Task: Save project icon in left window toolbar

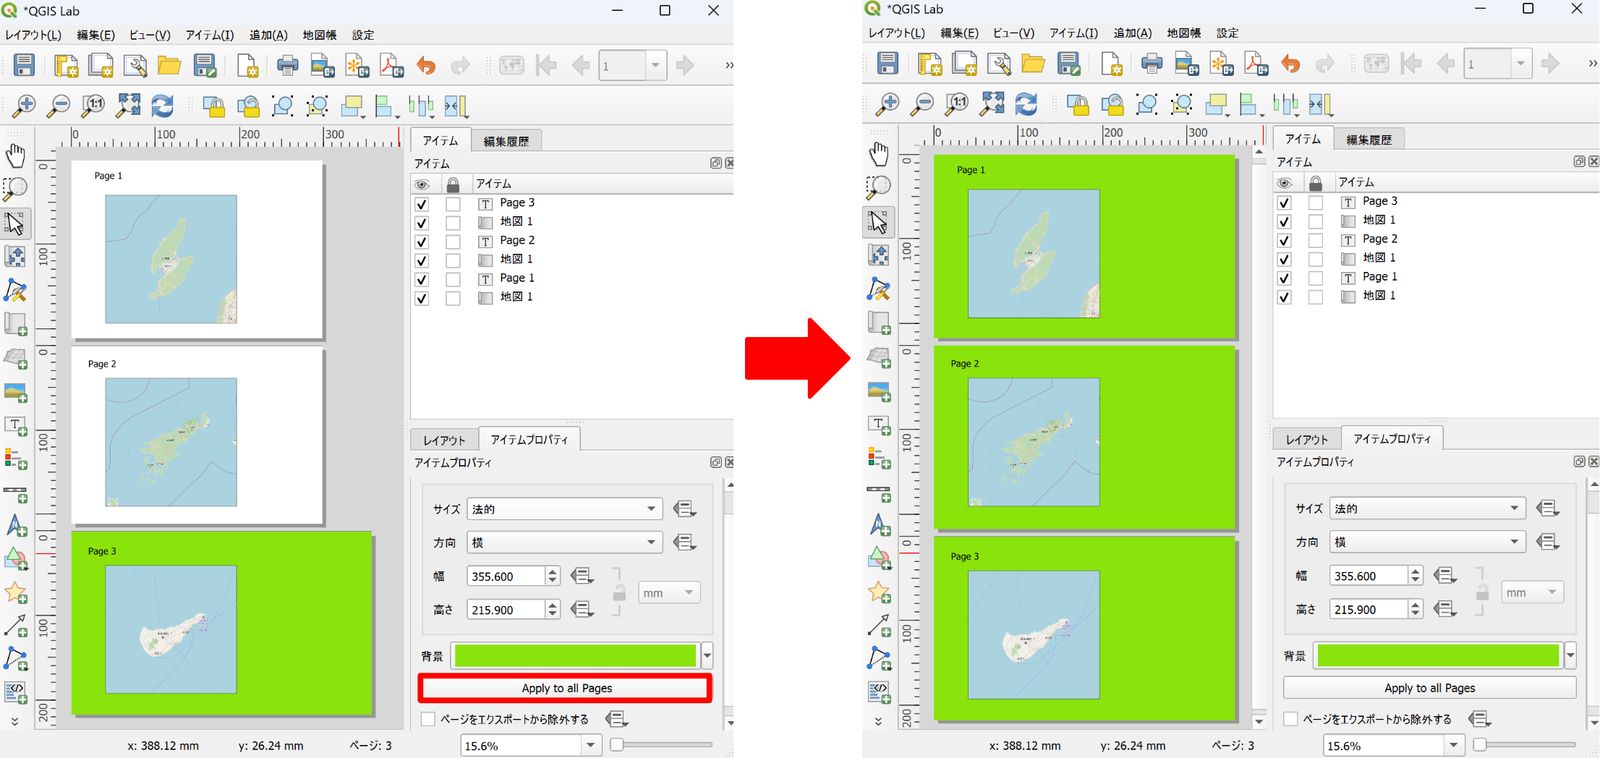Action: coord(24,66)
